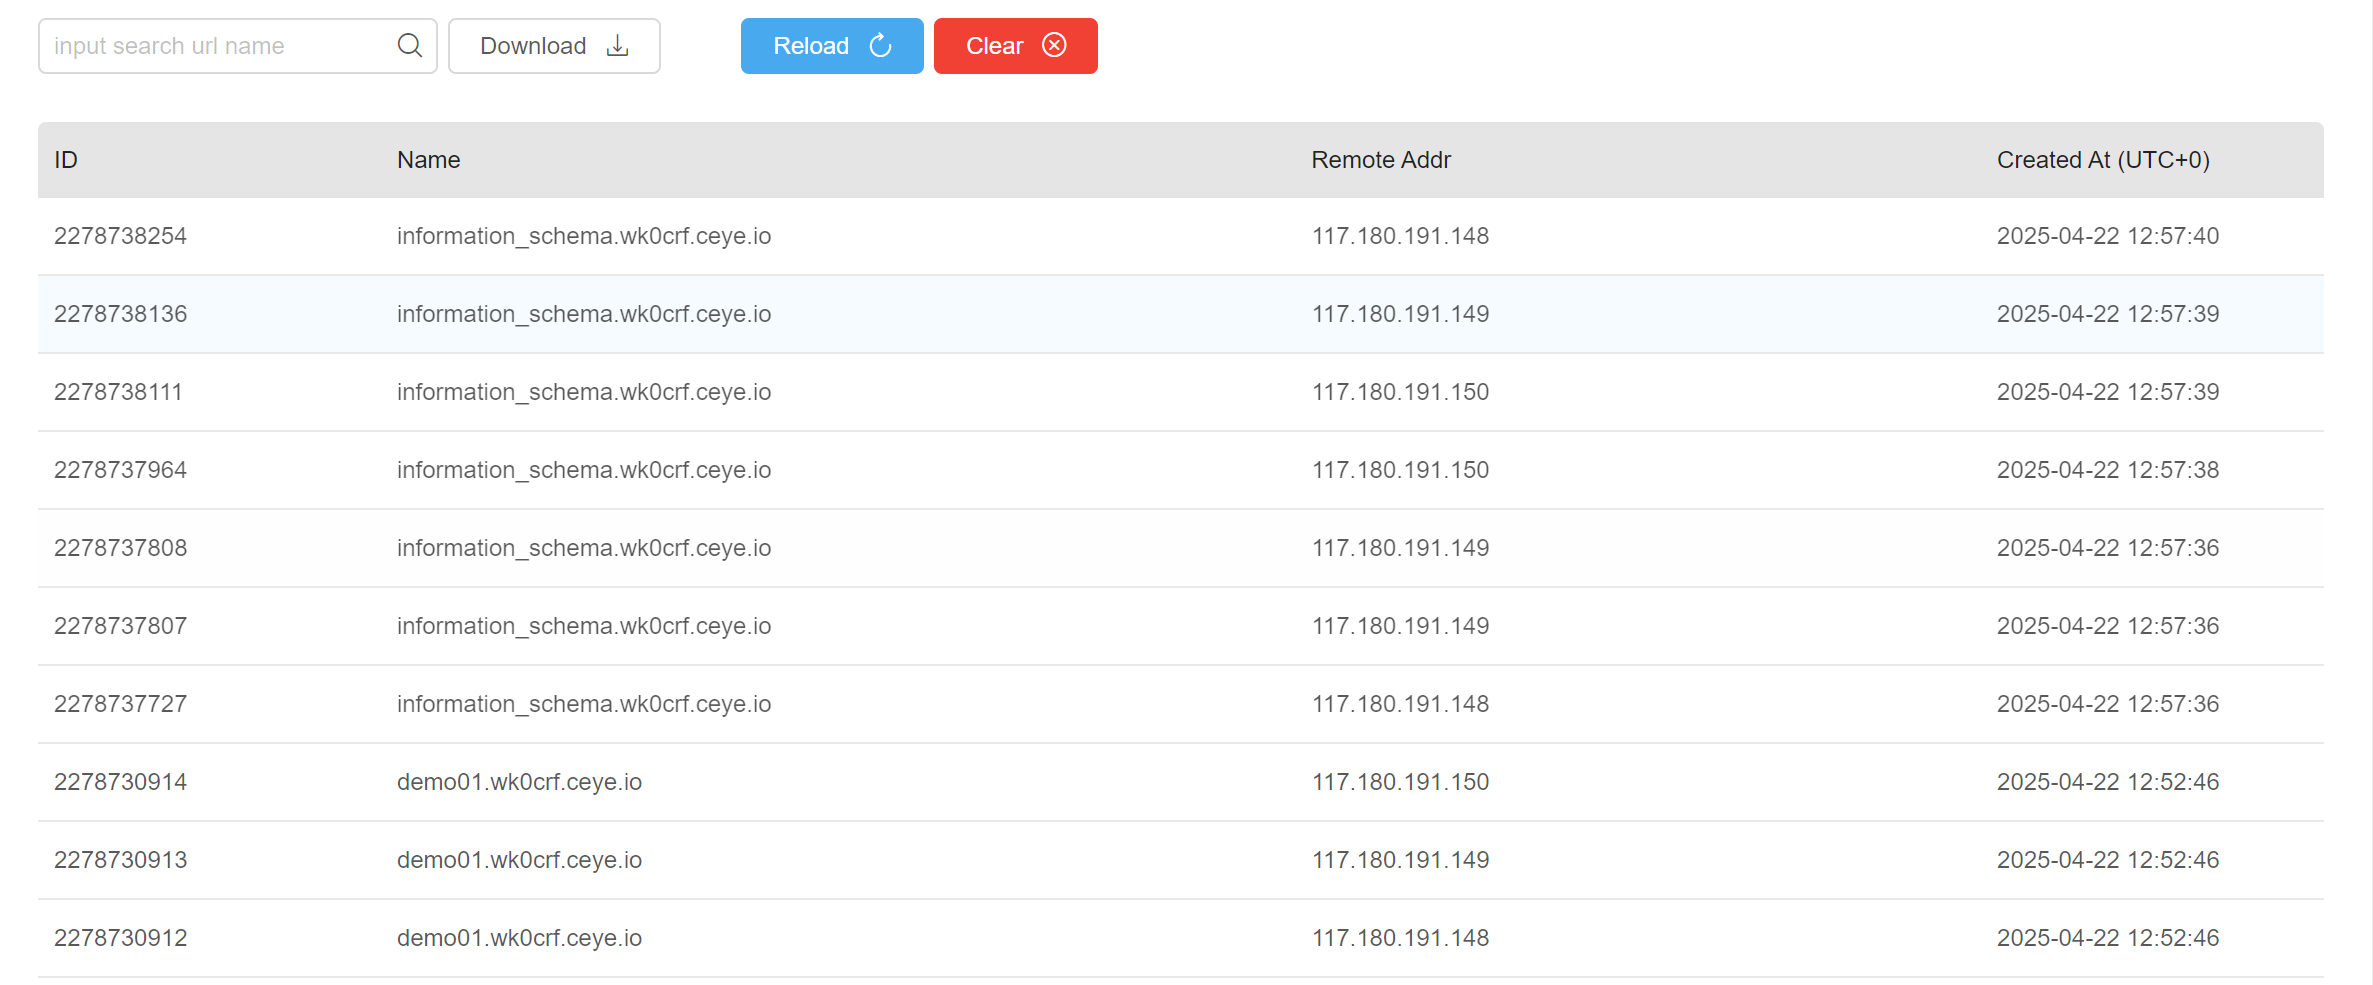
Task: Focus the search url name input
Action: [x=220, y=46]
